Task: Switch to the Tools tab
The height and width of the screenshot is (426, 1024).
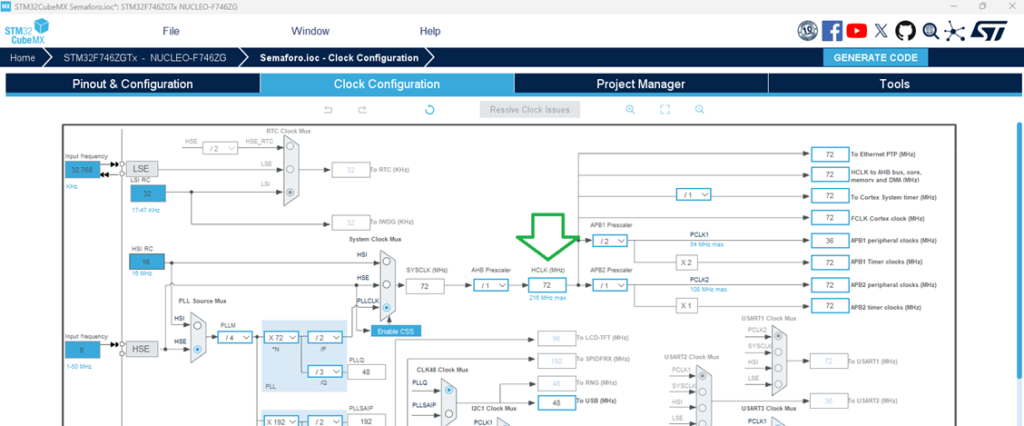Action: (x=894, y=84)
